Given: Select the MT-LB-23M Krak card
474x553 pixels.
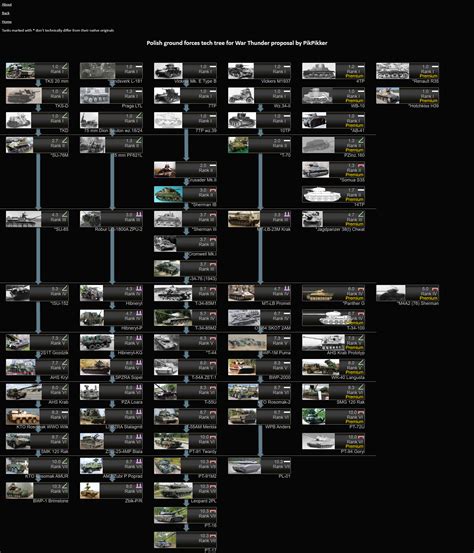Looking at the screenshot, I should coord(259,219).
